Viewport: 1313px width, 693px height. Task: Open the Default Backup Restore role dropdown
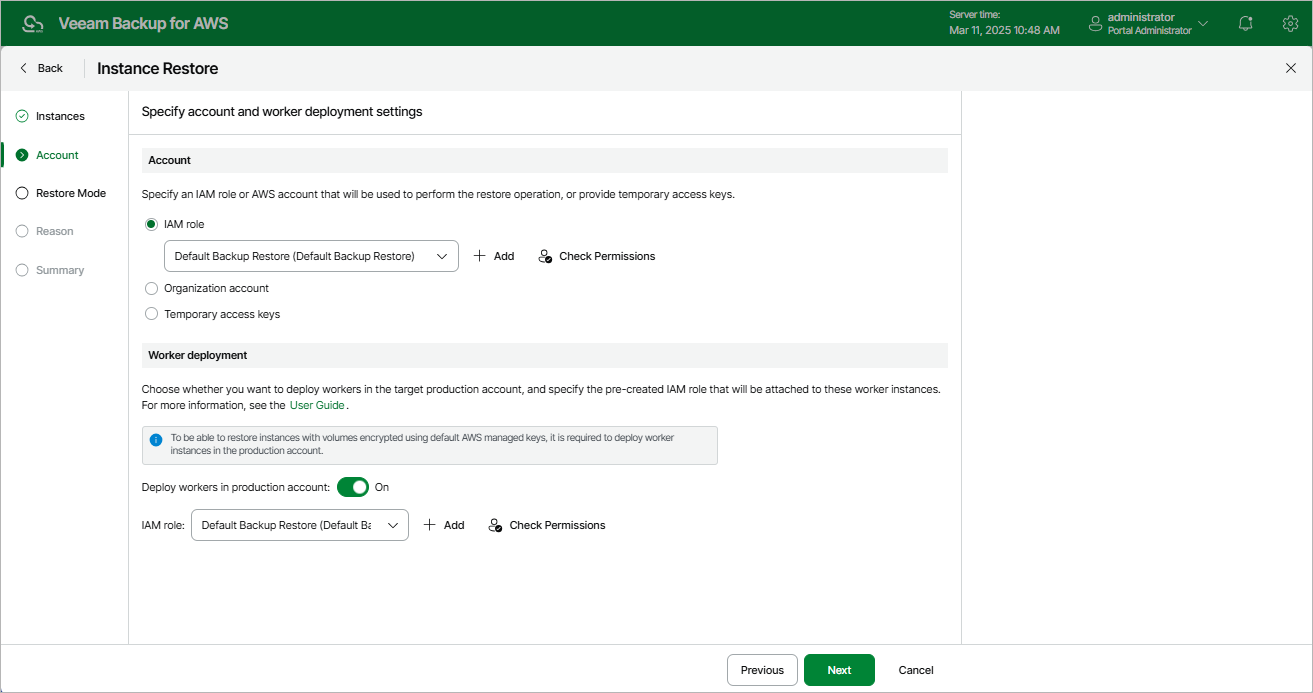[x=310, y=256]
